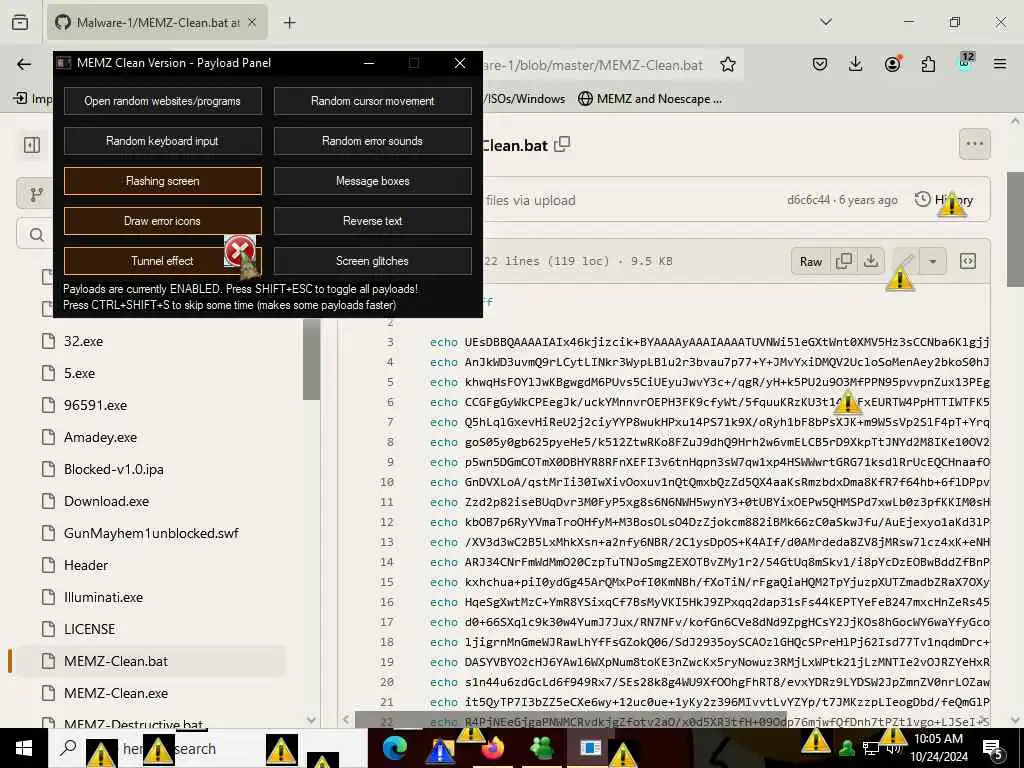Click line number 15 in the code
The width and height of the screenshot is (1024, 768).
[x=387, y=582]
